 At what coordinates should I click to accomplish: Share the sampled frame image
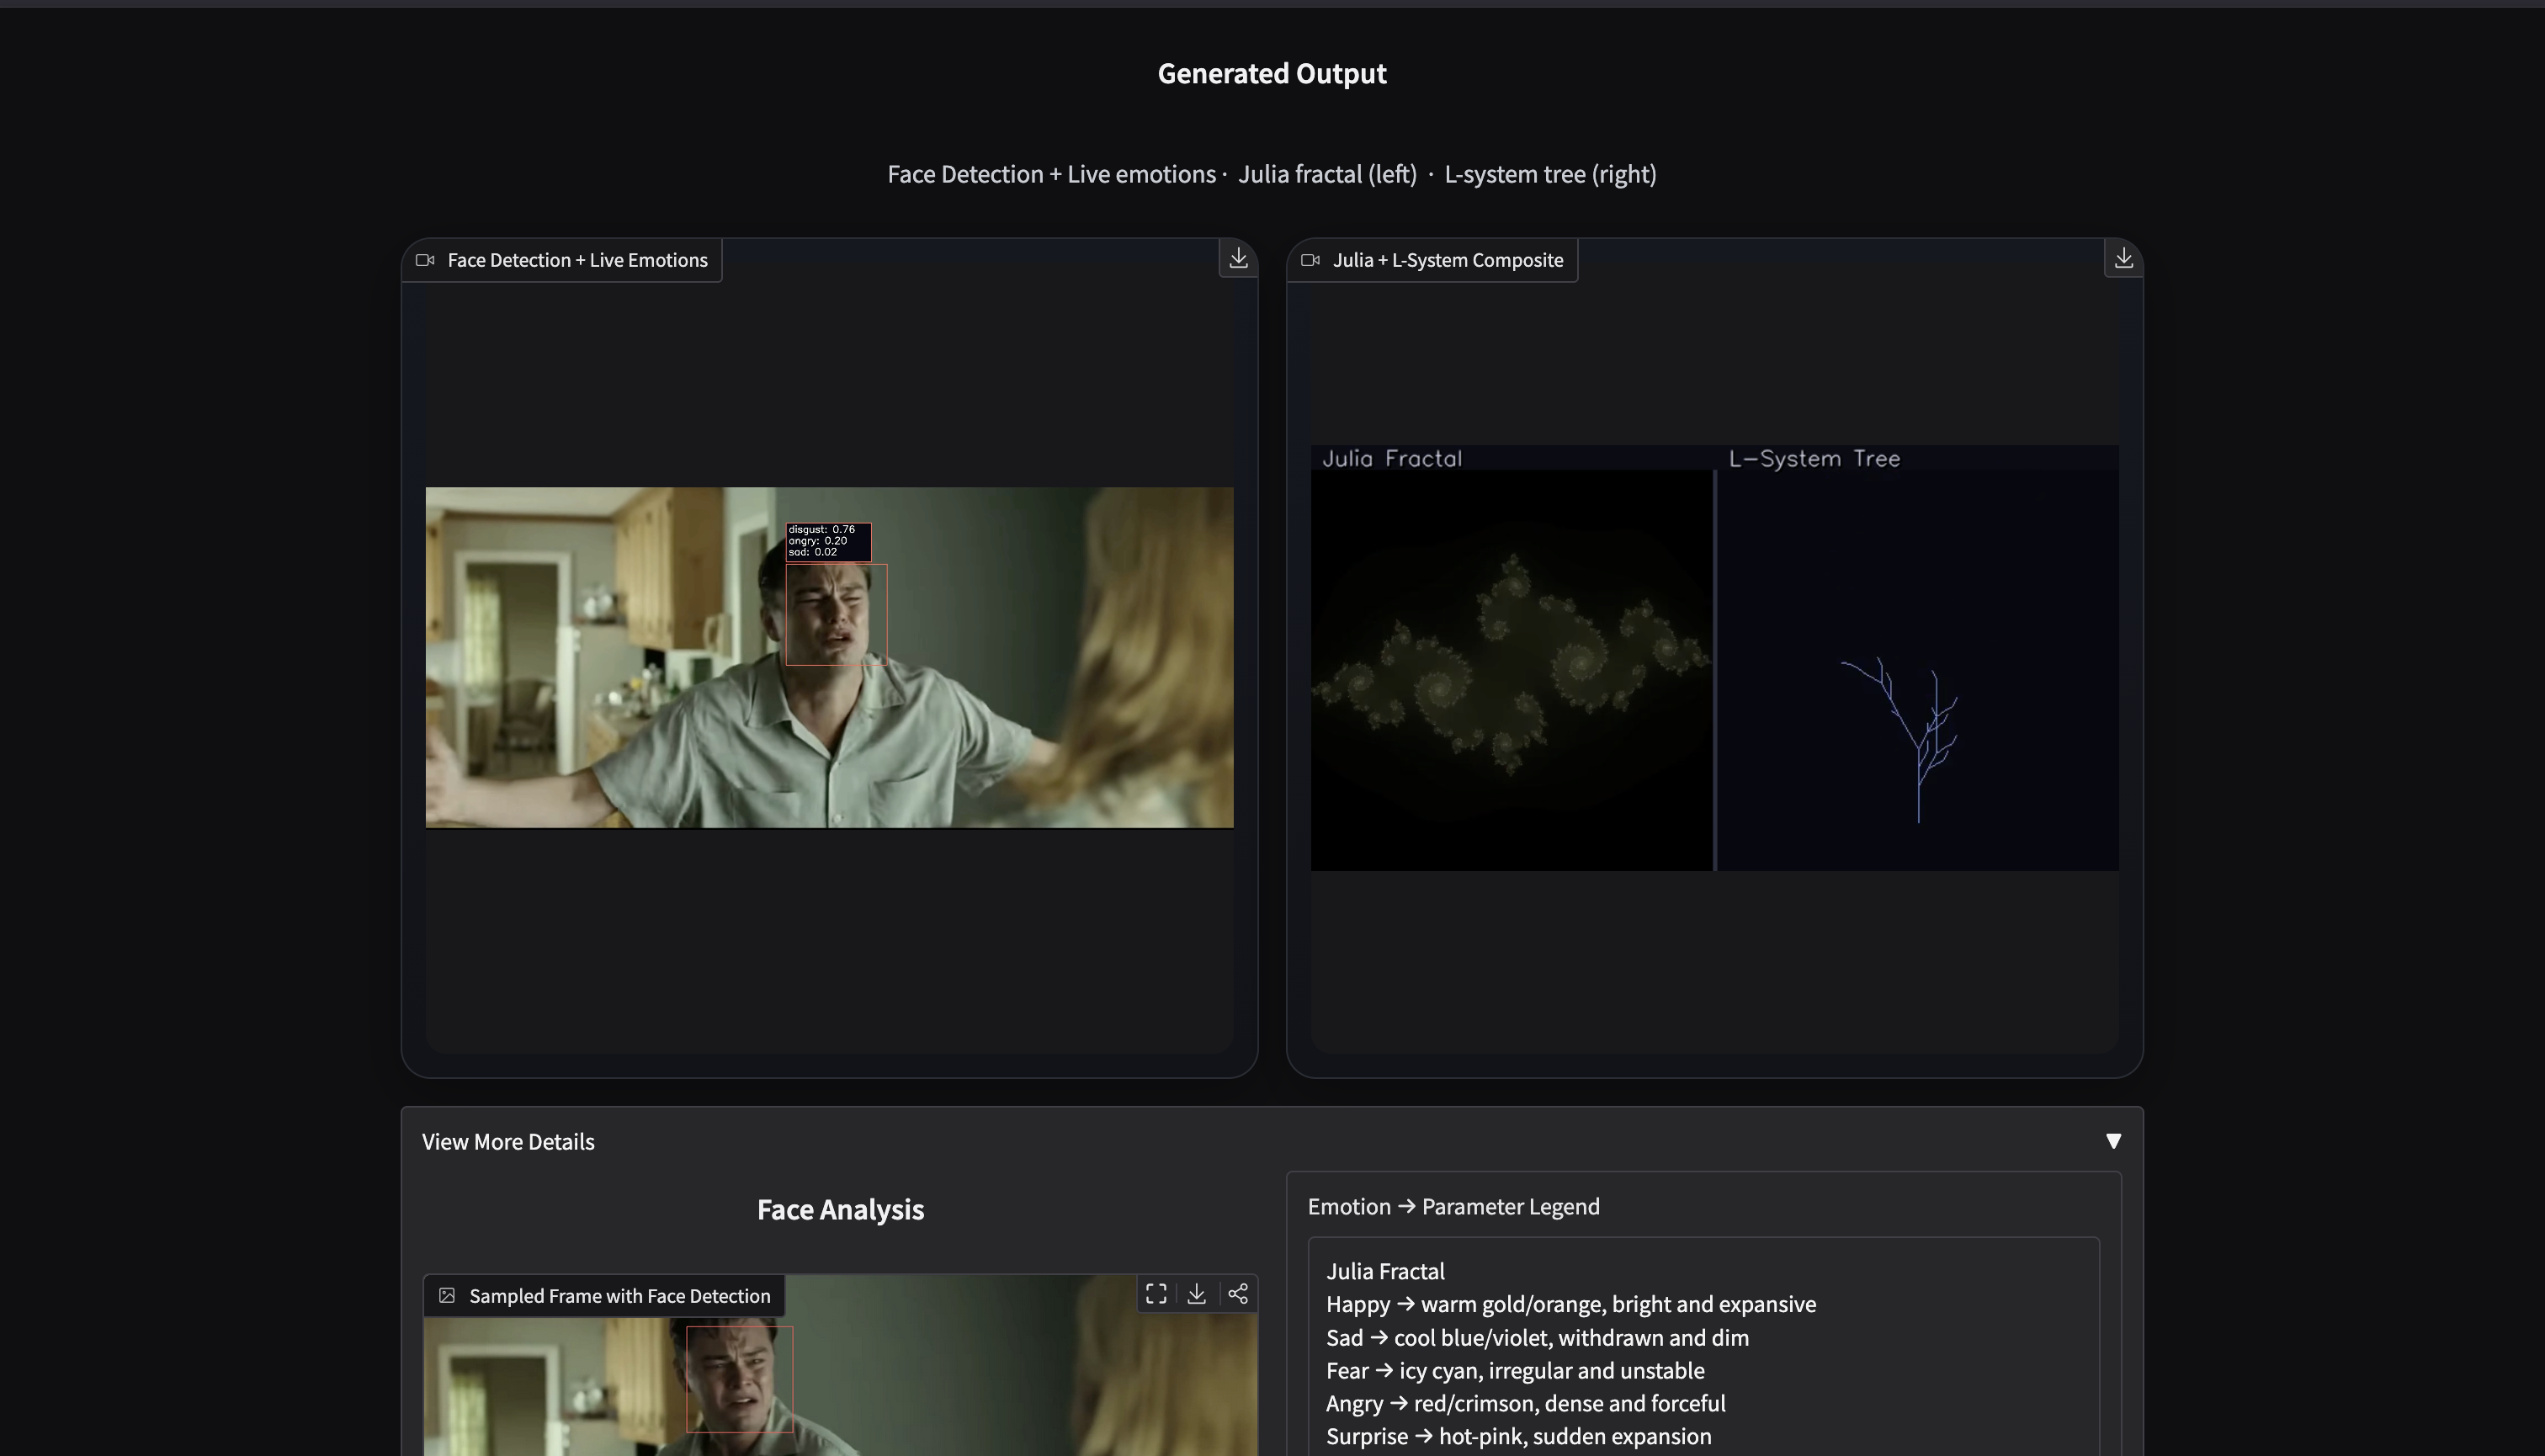[x=1237, y=1294]
